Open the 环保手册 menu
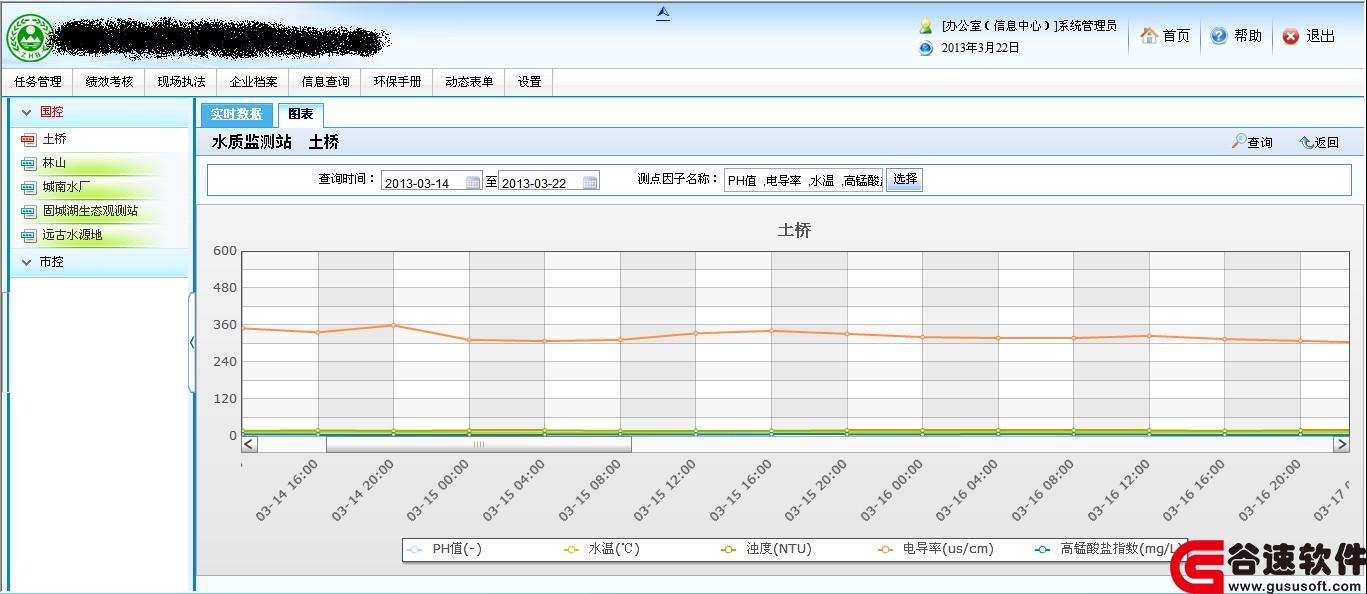Viewport: 1367px width, 594px height. click(397, 82)
